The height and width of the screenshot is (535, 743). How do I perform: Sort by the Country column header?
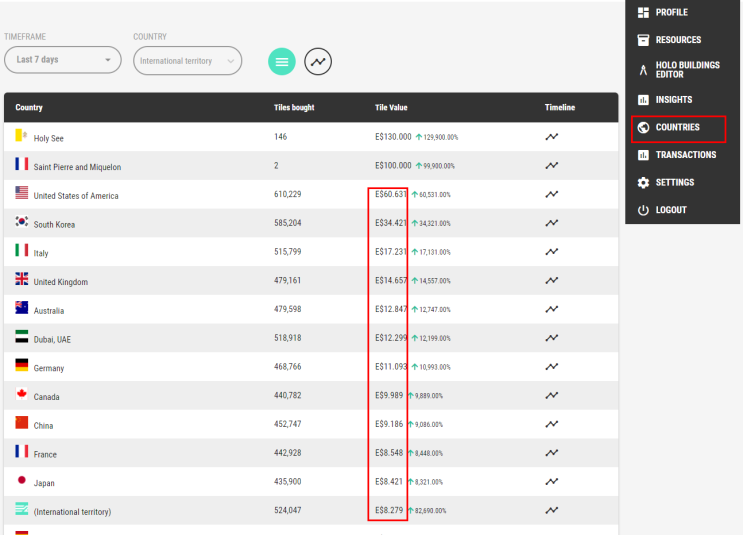pos(29,108)
